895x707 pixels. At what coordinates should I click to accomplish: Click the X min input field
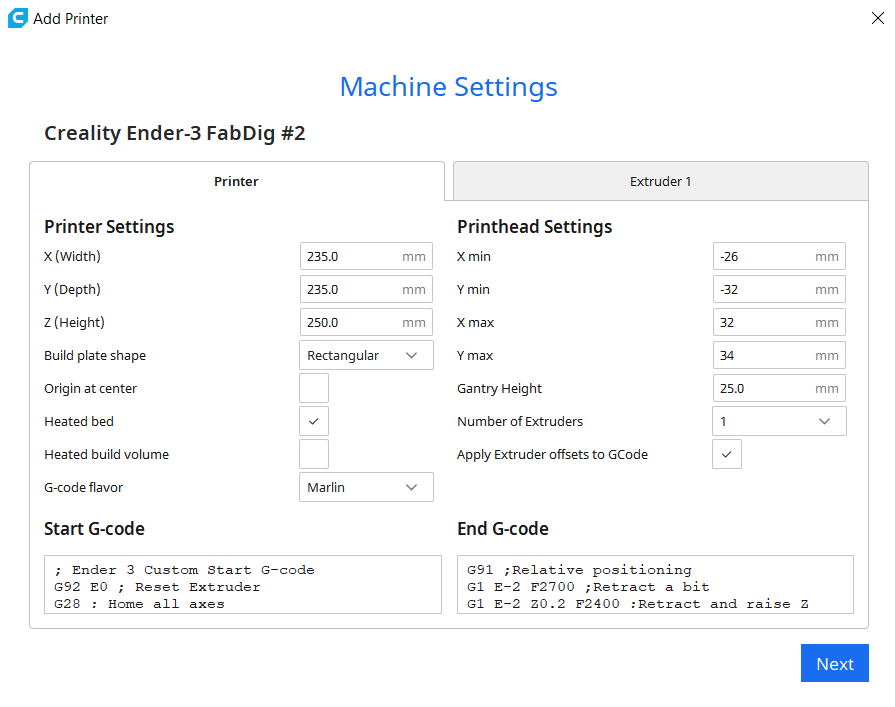[779, 256]
